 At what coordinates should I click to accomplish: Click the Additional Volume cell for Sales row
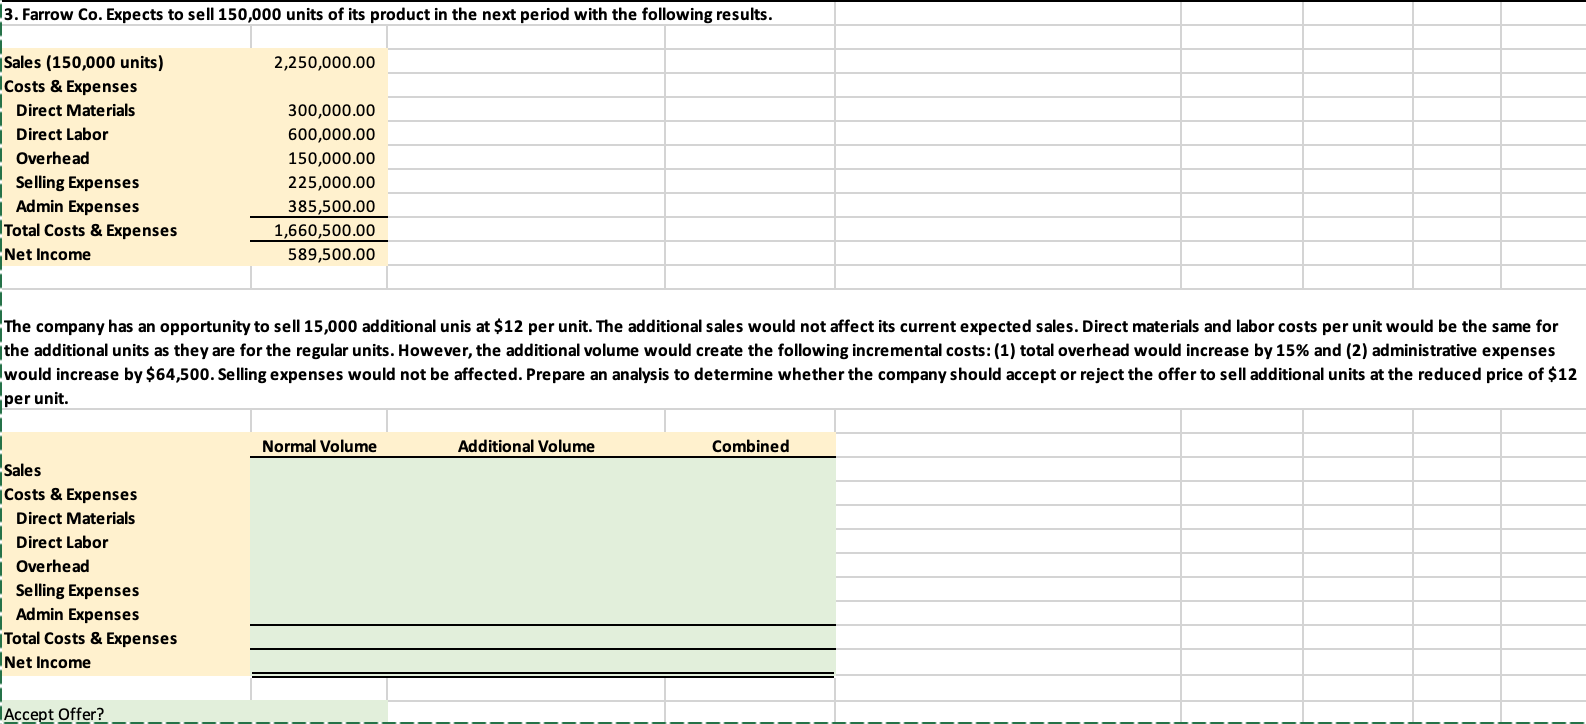pos(526,470)
